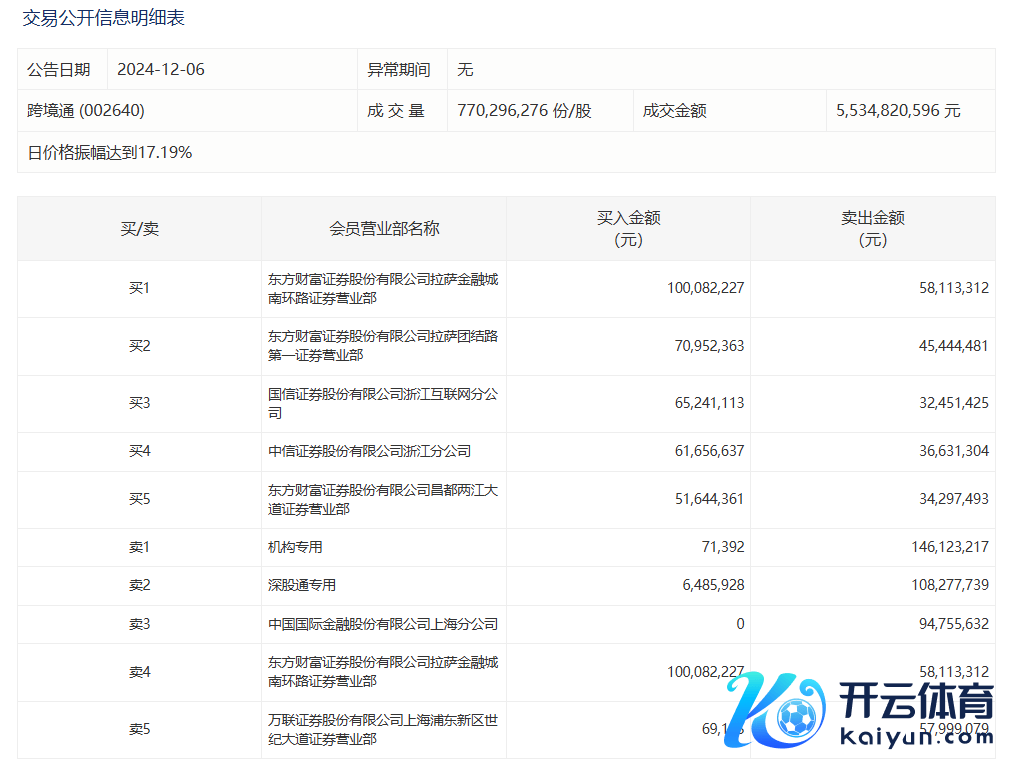The width and height of the screenshot is (1009, 770).
Task: Click the 买入金额 column header
Action: coord(628,229)
